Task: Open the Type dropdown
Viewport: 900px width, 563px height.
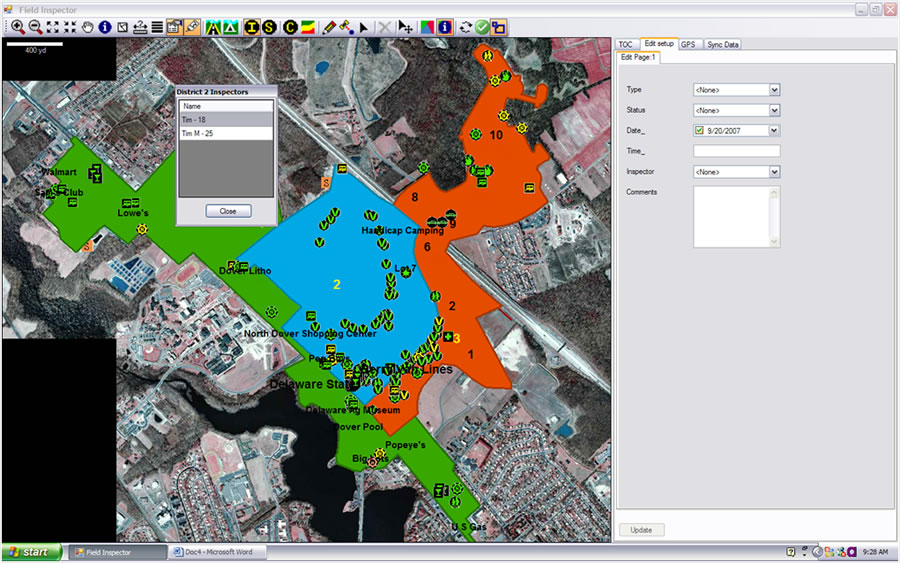Action: click(774, 89)
